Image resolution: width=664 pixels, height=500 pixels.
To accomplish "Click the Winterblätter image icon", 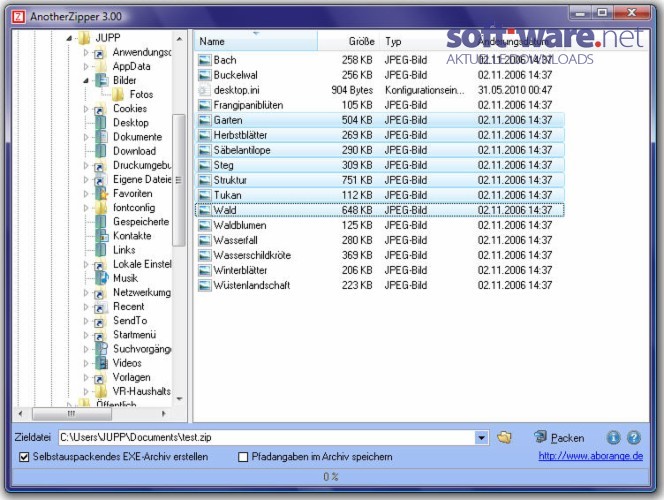I will point(205,271).
